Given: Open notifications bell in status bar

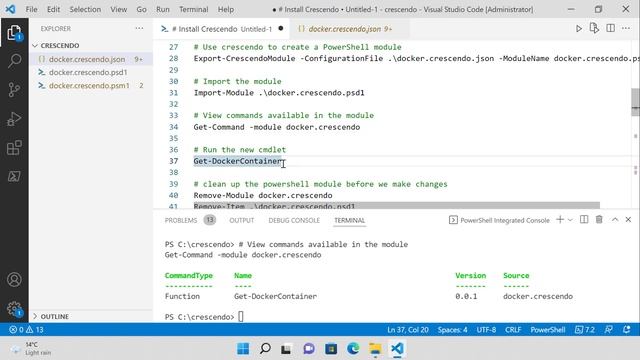Looking at the screenshot, I should pyautogui.click(x=627, y=329).
